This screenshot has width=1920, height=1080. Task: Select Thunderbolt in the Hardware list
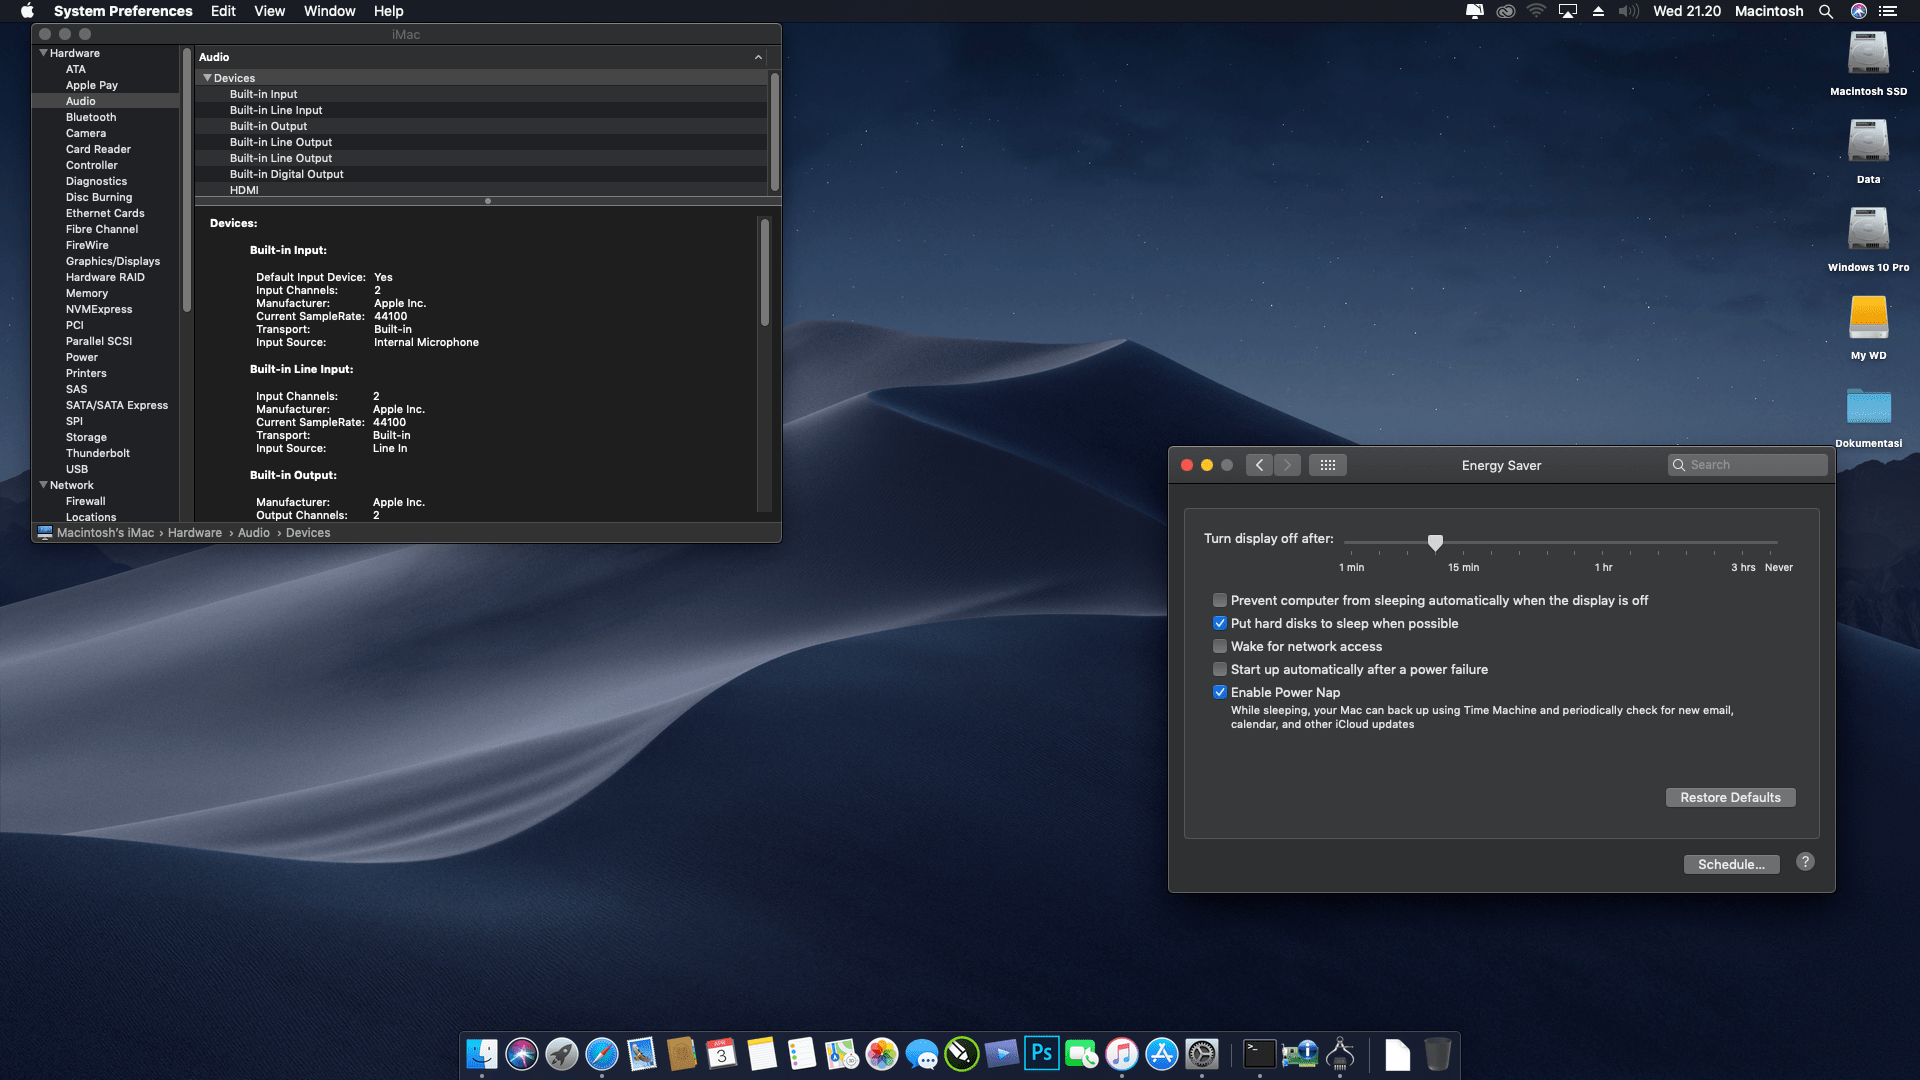(x=98, y=453)
